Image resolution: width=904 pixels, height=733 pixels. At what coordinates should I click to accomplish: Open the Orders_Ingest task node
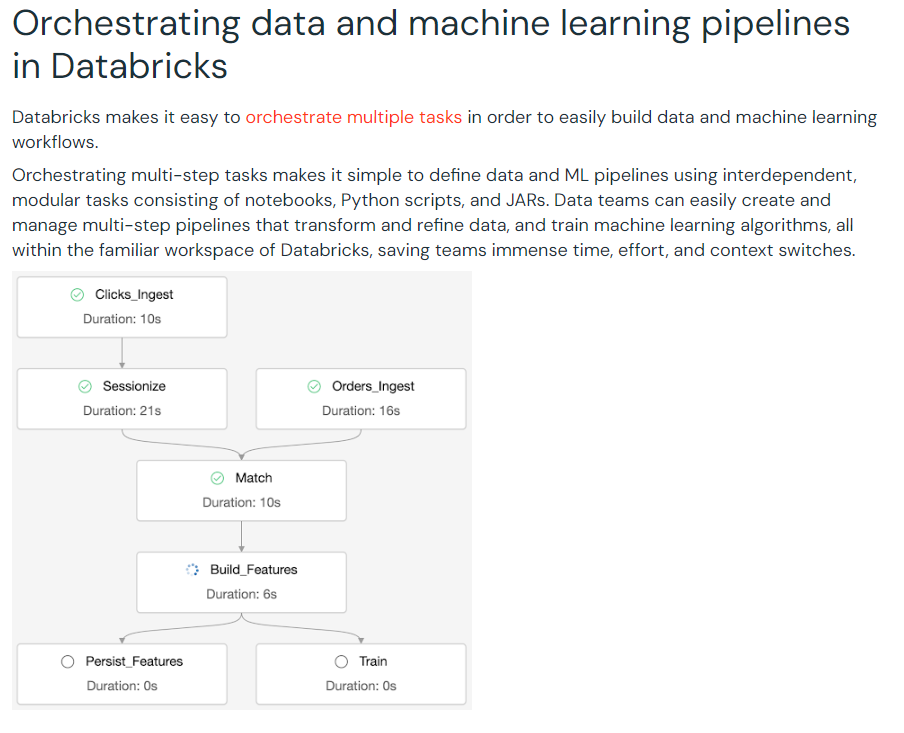(361, 399)
